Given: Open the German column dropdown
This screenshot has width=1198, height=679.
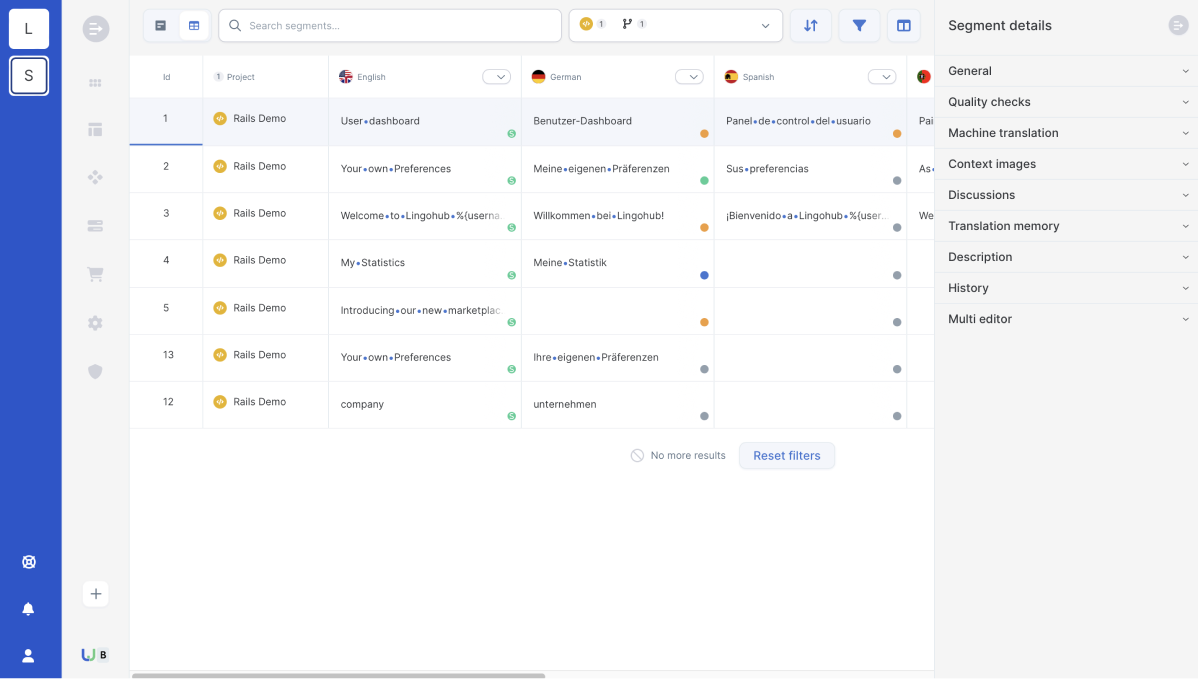Looking at the screenshot, I should point(689,77).
